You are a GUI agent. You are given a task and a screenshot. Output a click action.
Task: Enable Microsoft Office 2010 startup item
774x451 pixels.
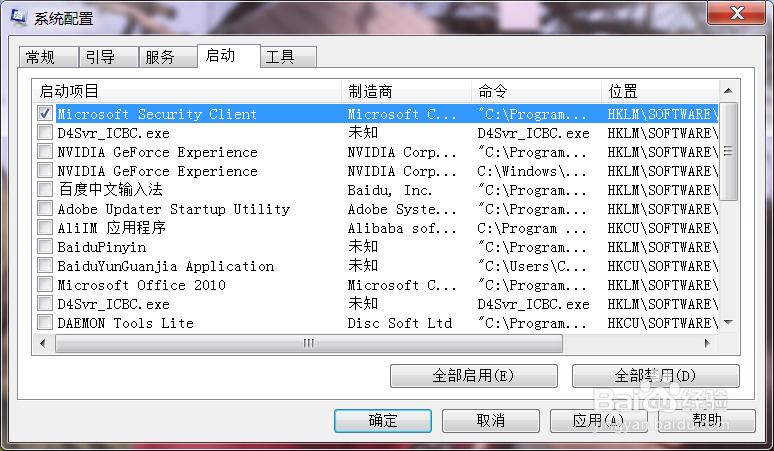tap(45, 285)
